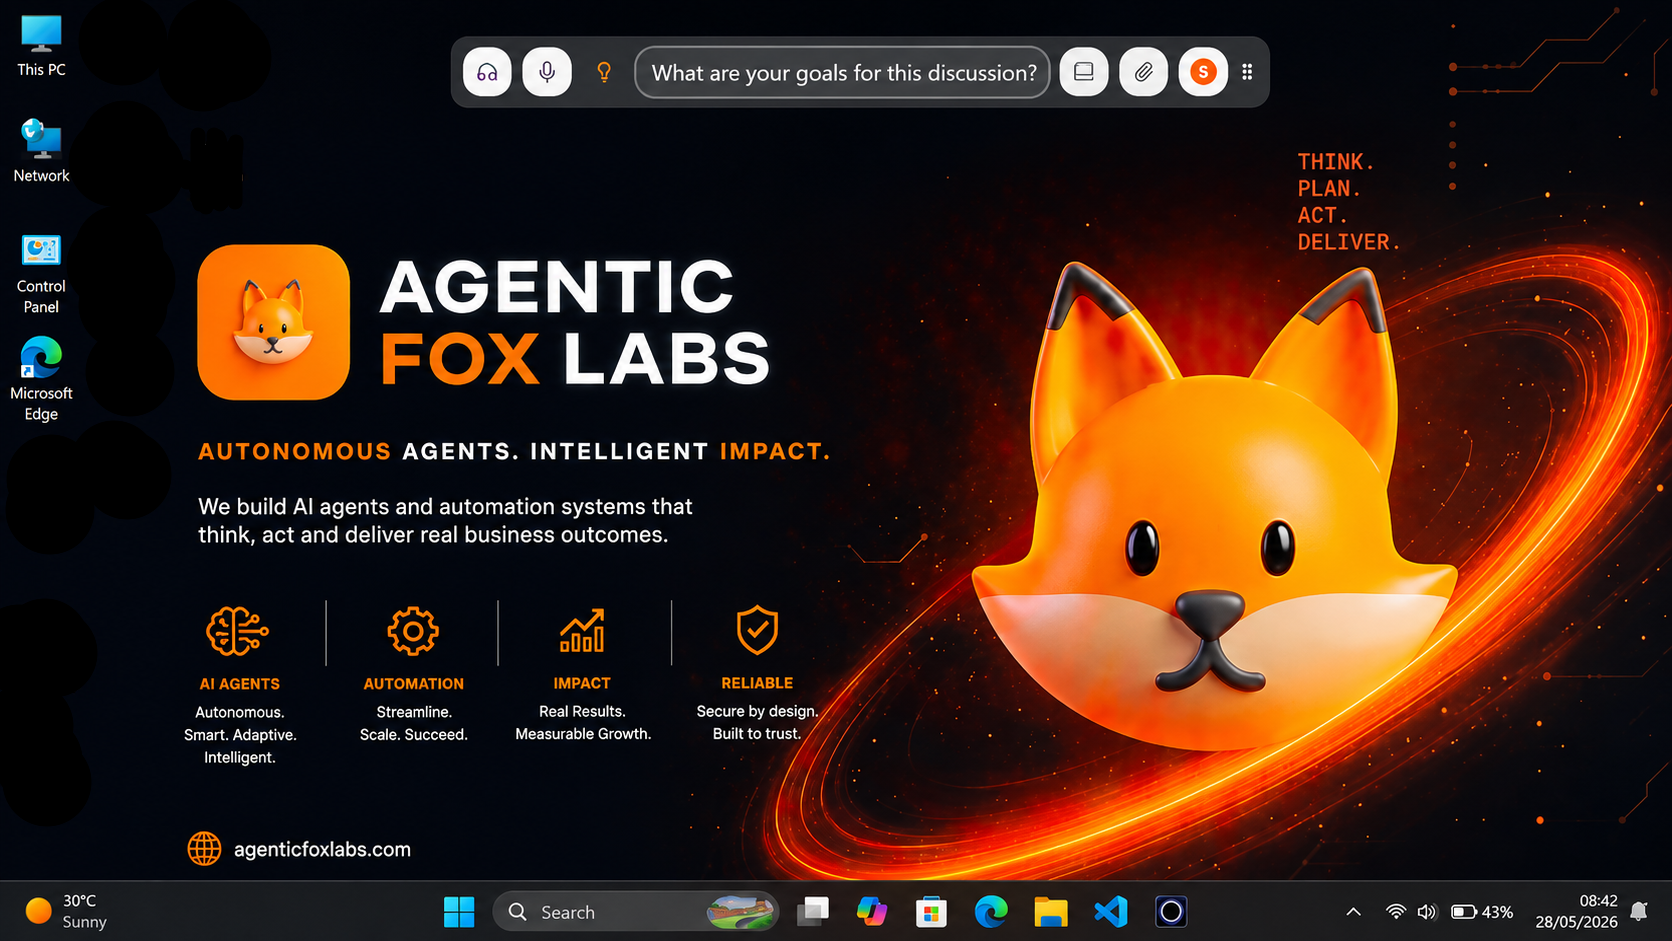The height and width of the screenshot is (941, 1672).
Task: Click the taskbar Search box
Action: (x=636, y=912)
